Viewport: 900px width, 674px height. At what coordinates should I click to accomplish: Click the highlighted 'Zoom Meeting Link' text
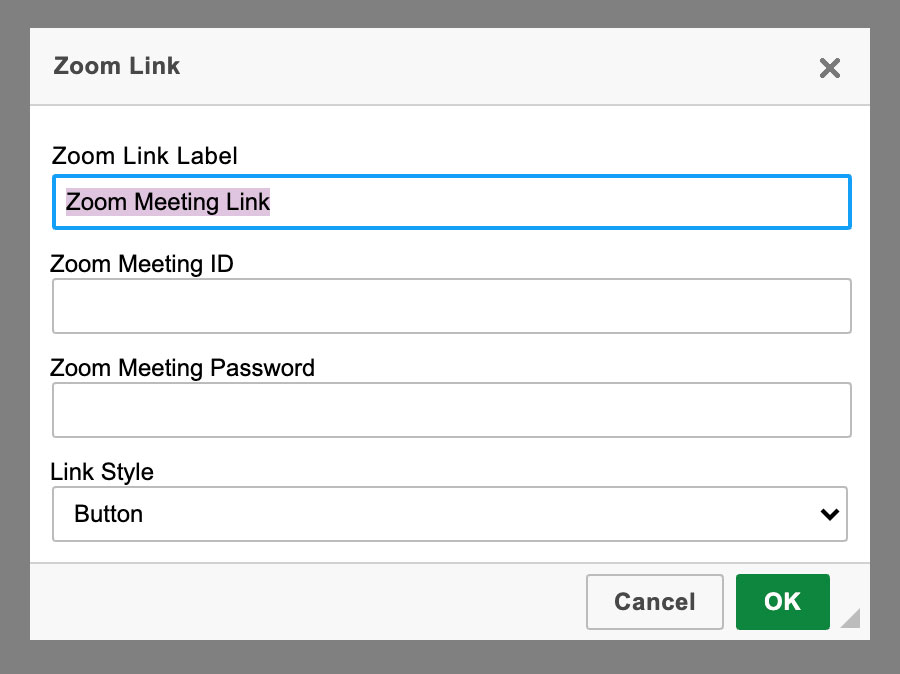coord(168,202)
